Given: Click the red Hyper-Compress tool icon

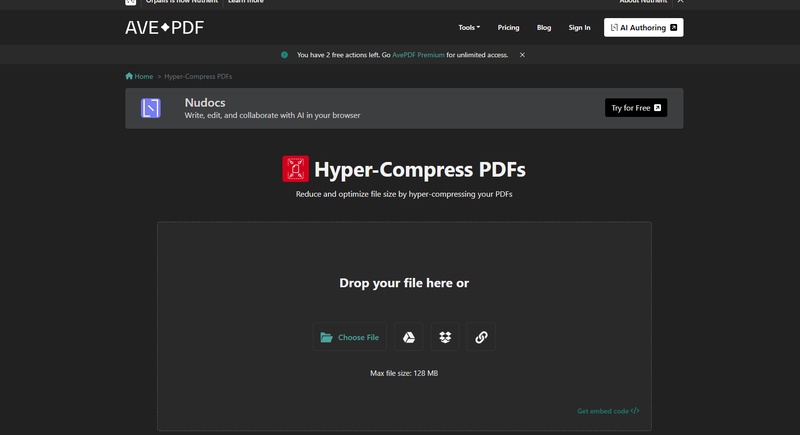Looking at the screenshot, I should pyautogui.click(x=295, y=169).
